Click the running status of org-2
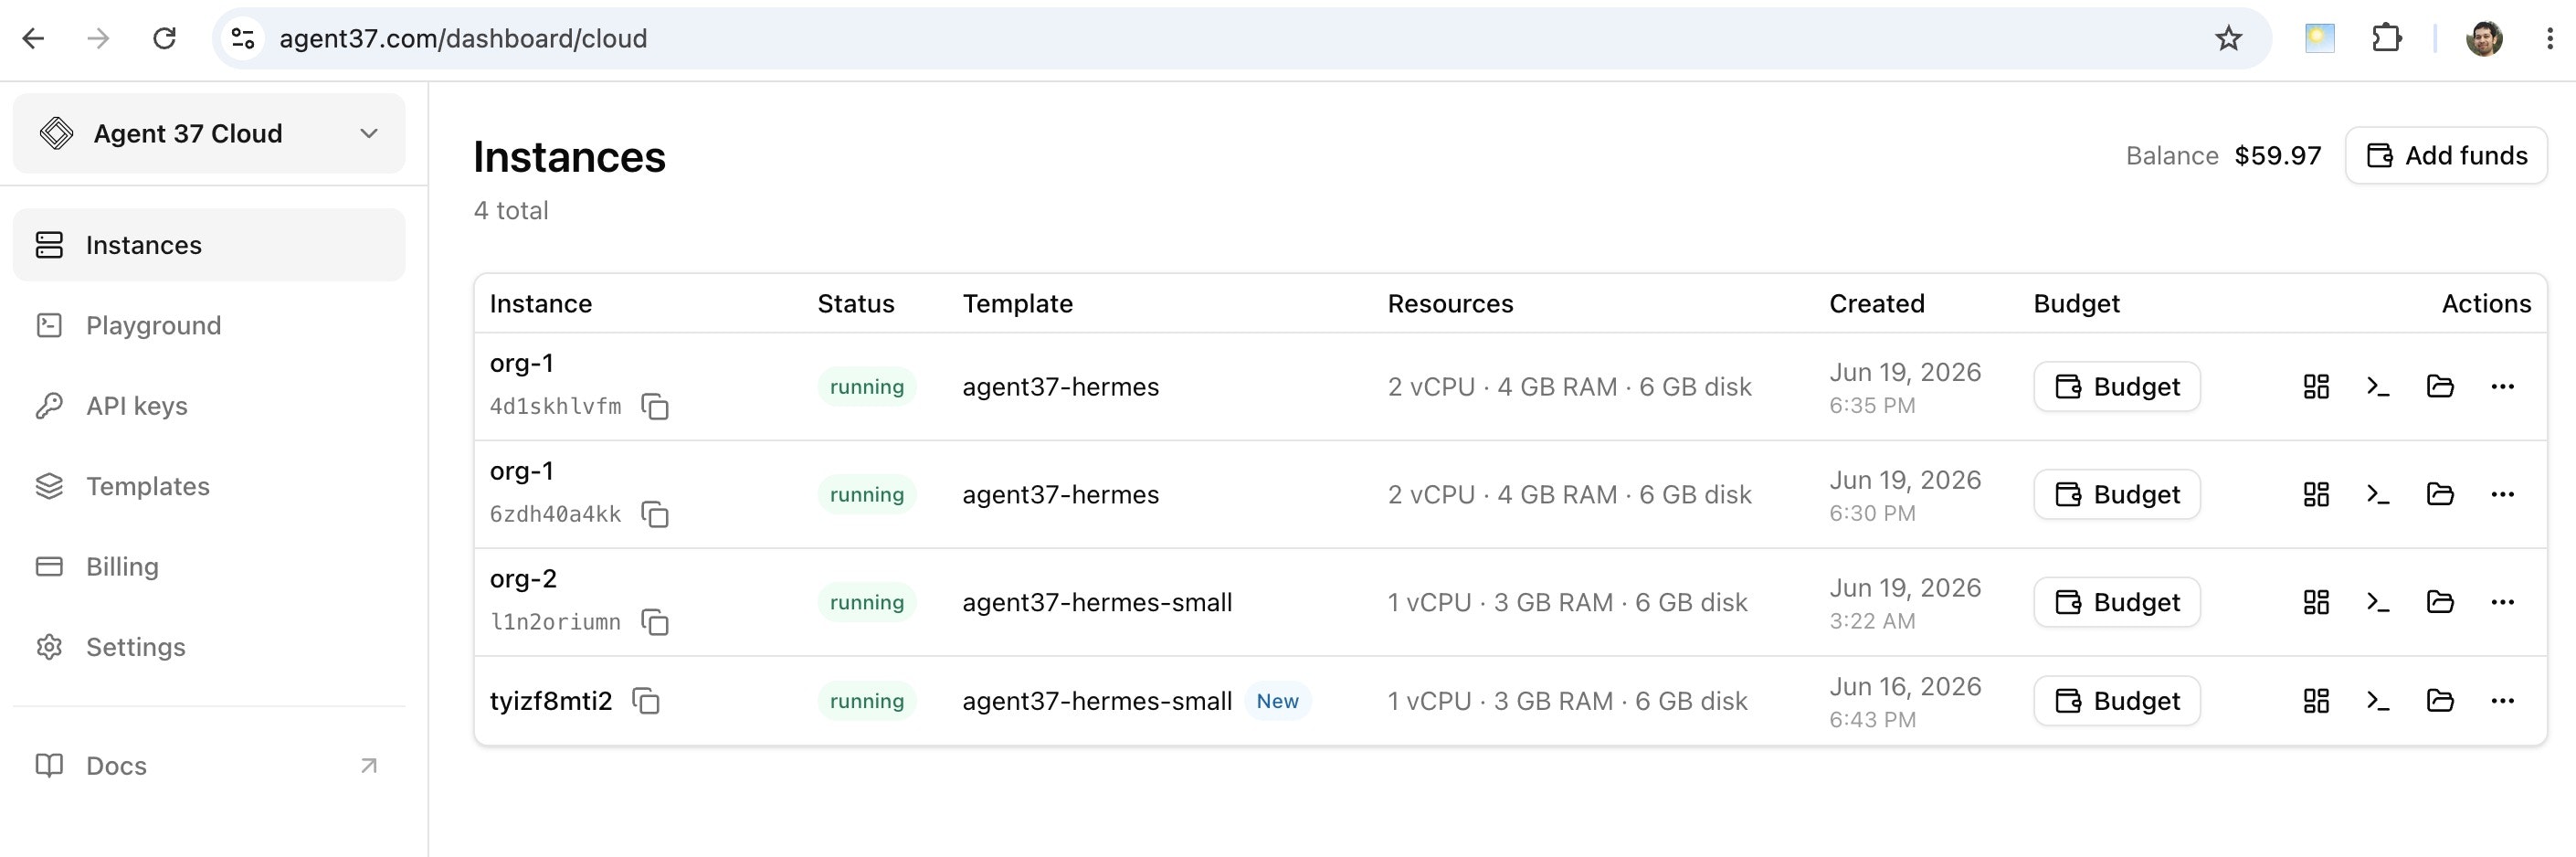The height and width of the screenshot is (857, 2576). click(x=866, y=602)
